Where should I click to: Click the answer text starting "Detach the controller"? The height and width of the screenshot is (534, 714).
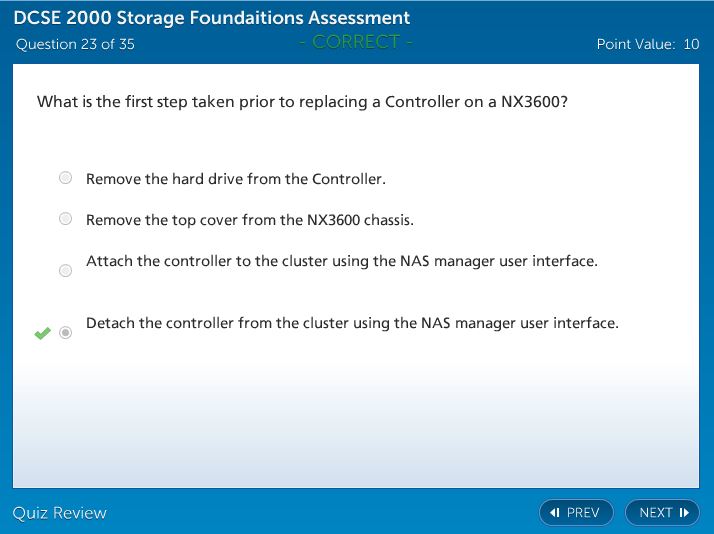(352, 323)
